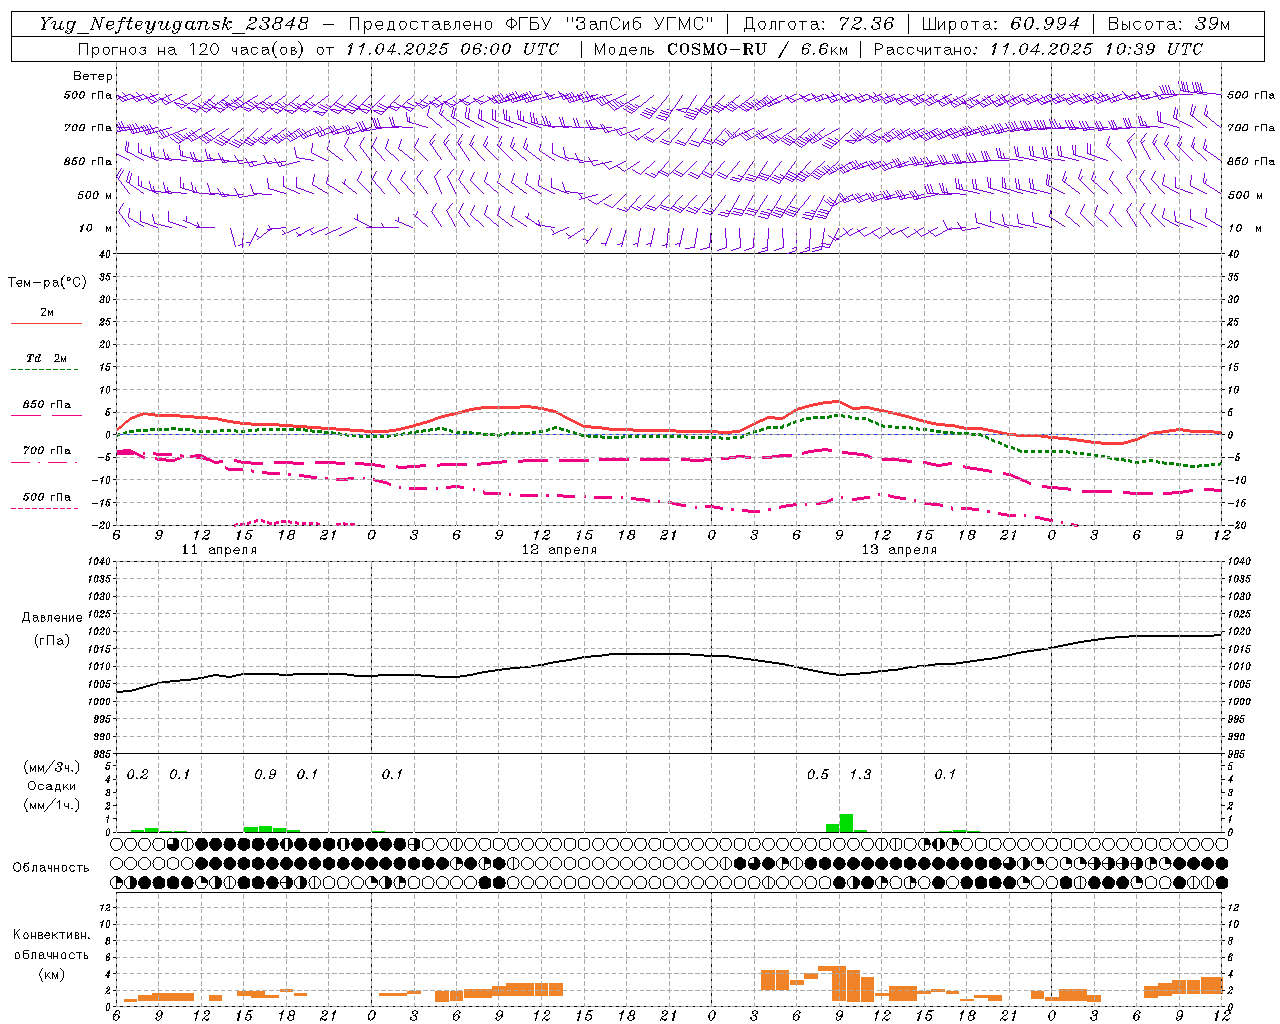The width and height of the screenshot is (1280, 1024).
Task: Click the (мм/1ч.) precipitation unit label
Action: (x=51, y=805)
